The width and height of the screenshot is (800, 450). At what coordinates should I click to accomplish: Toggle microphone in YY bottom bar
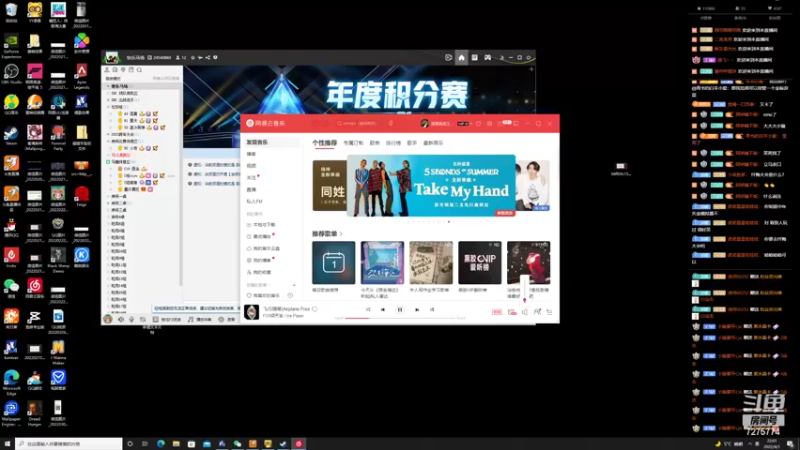tap(132, 319)
